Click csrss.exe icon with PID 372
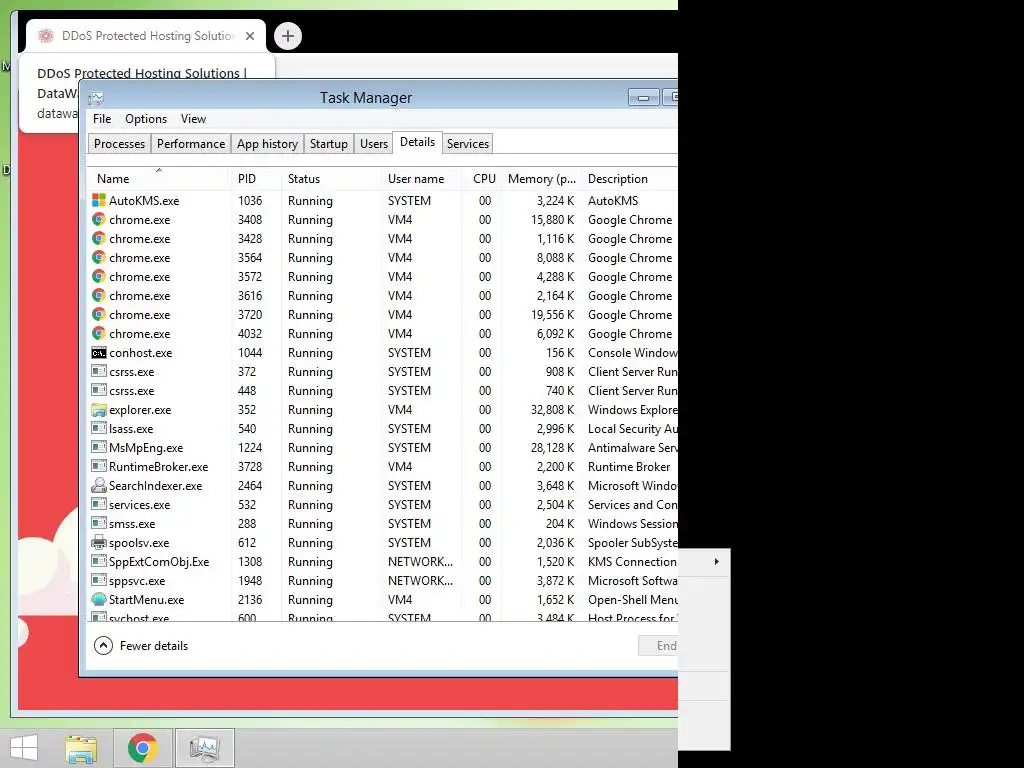 pos(99,372)
